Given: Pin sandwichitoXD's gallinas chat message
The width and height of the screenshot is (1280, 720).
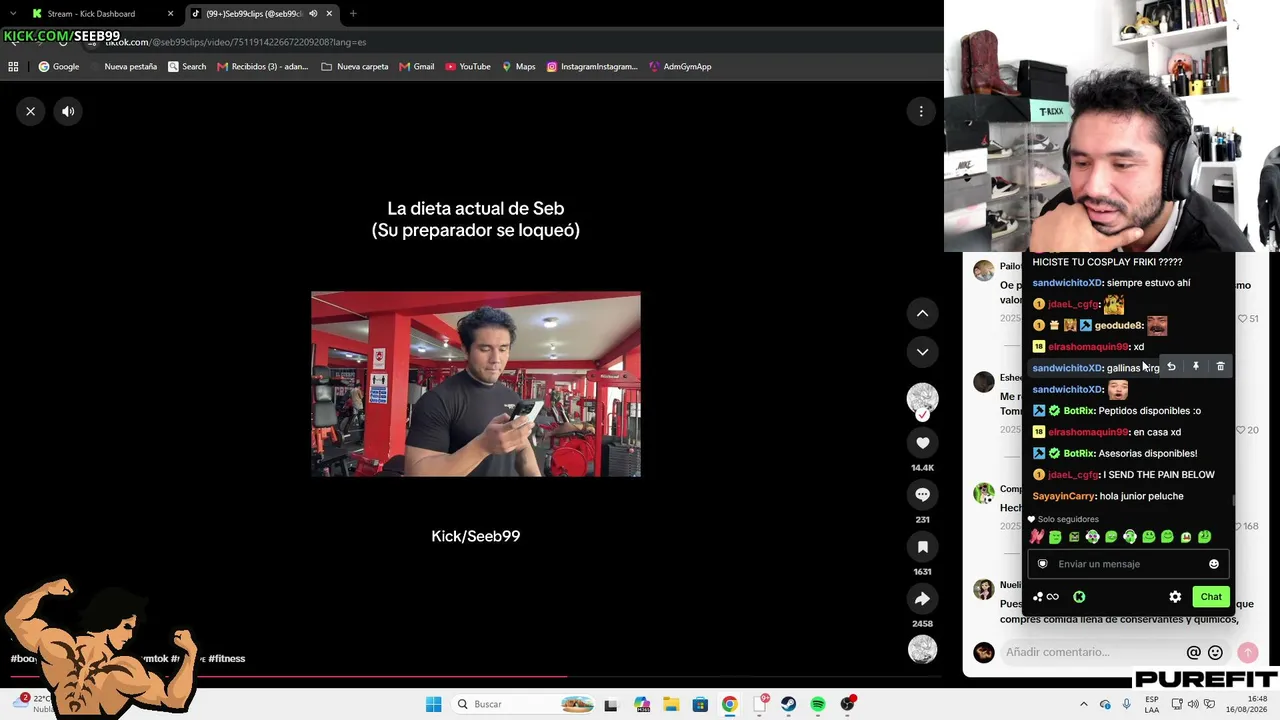Looking at the screenshot, I should tap(1196, 367).
